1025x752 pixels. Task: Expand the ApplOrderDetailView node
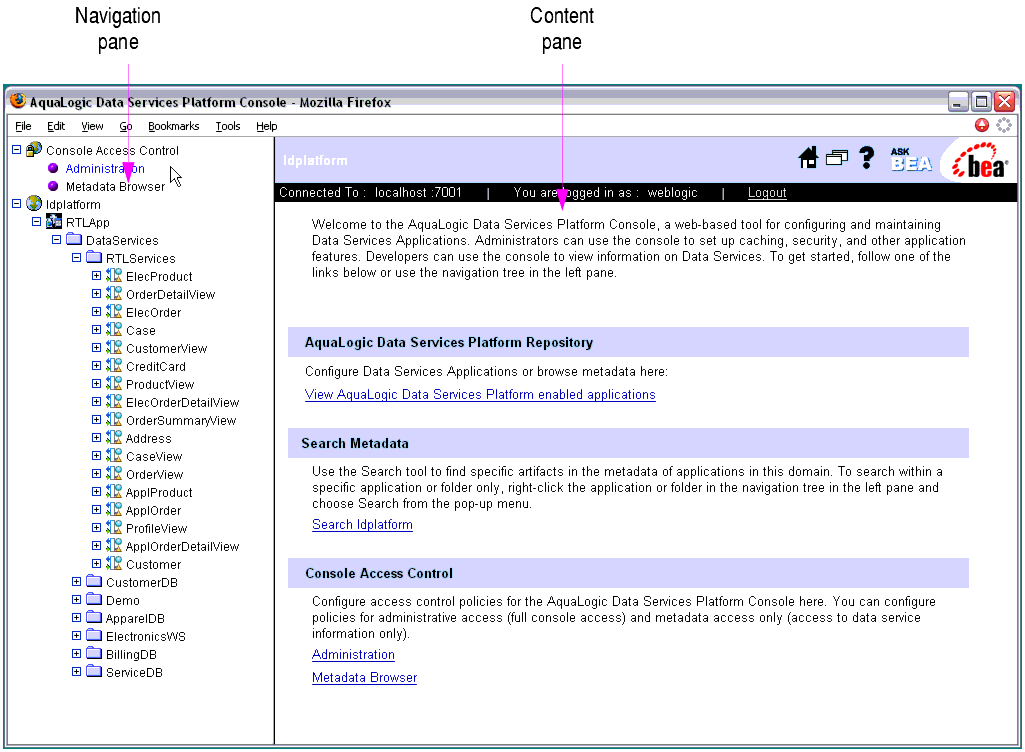click(96, 545)
